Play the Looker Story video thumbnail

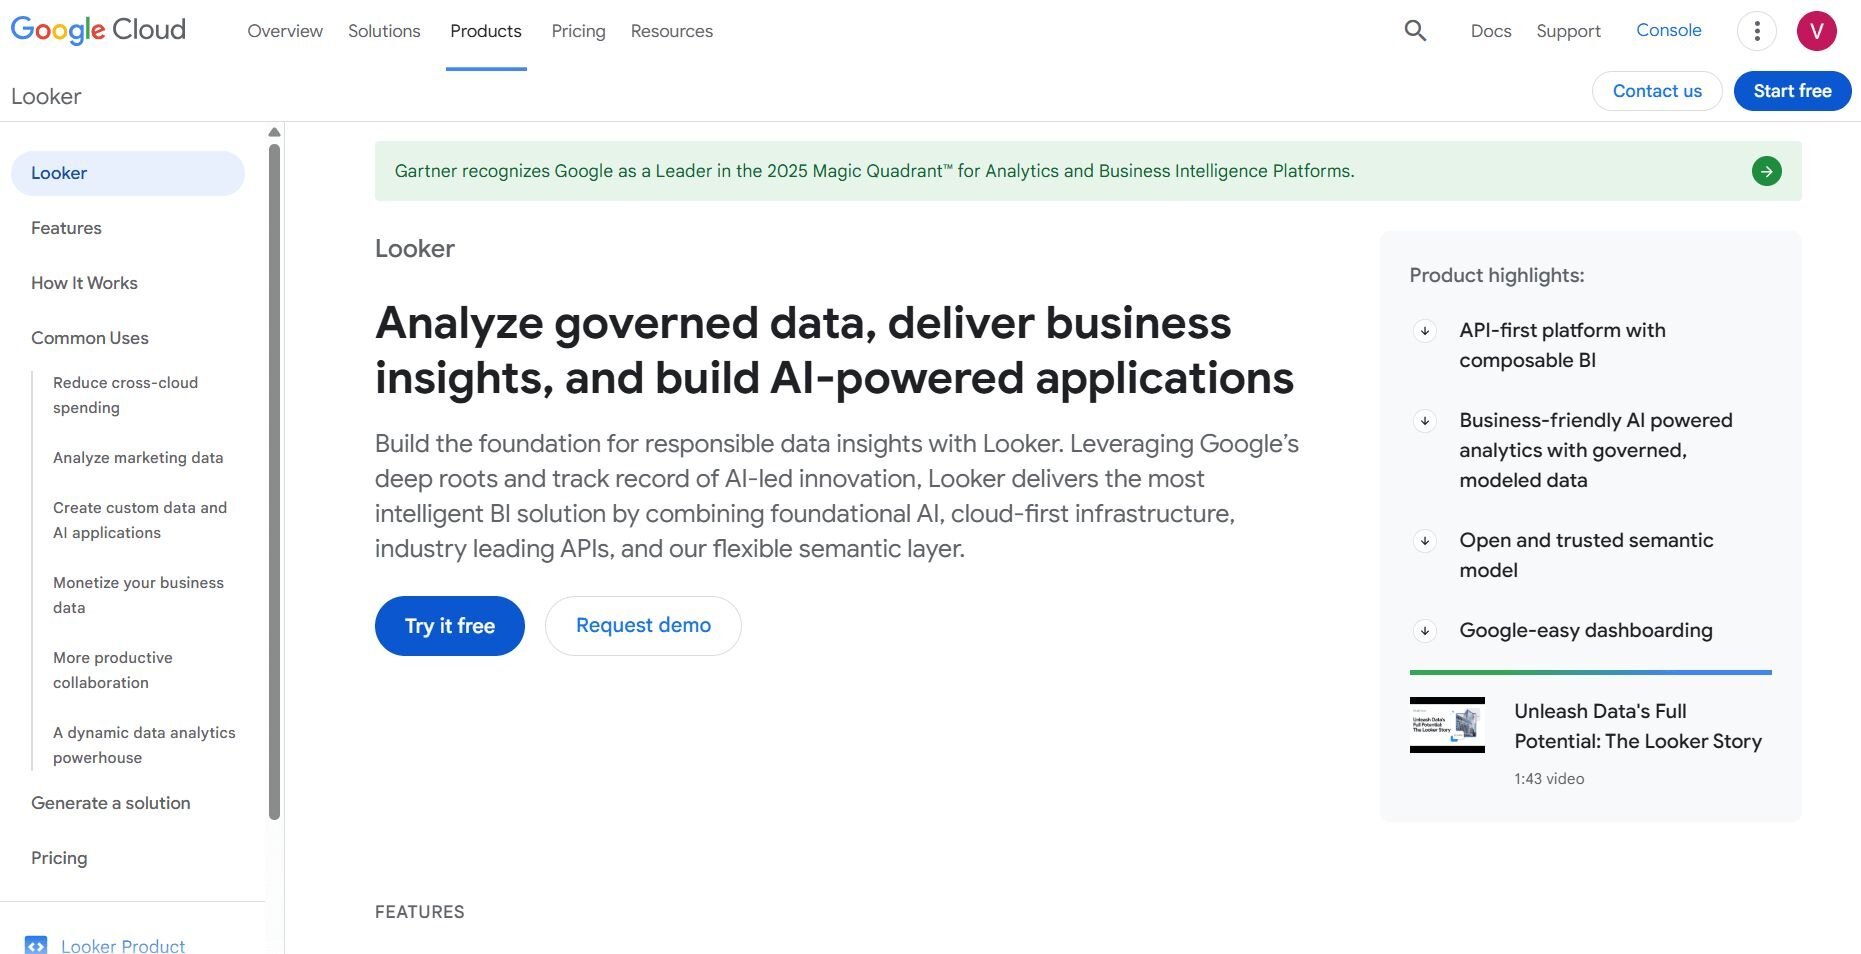pos(1447,725)
